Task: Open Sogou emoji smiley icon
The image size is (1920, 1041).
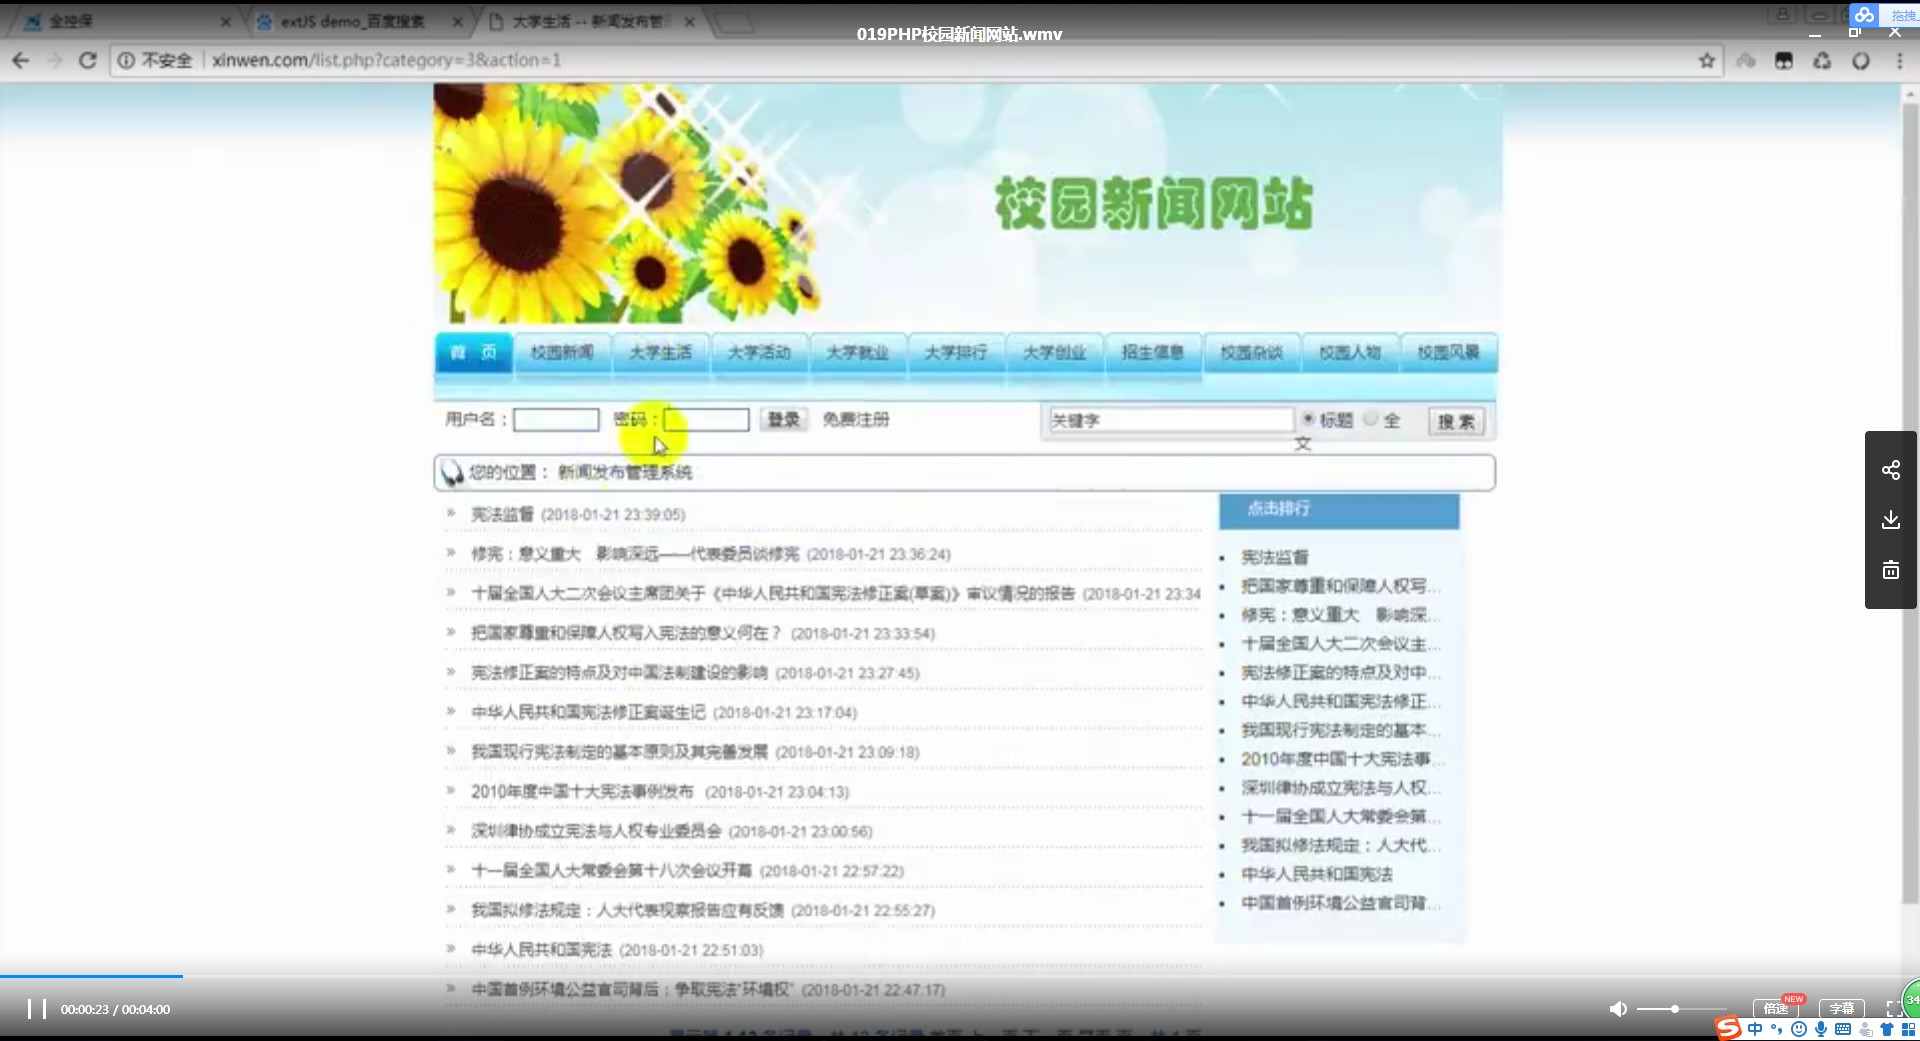Action: coord(1799,1029)
